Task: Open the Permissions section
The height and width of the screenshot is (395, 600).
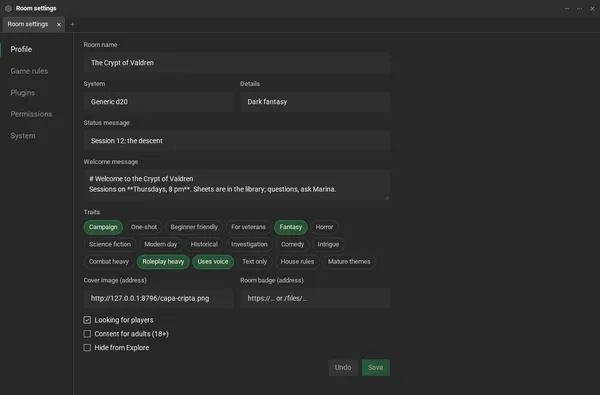Action: point(31,114)
